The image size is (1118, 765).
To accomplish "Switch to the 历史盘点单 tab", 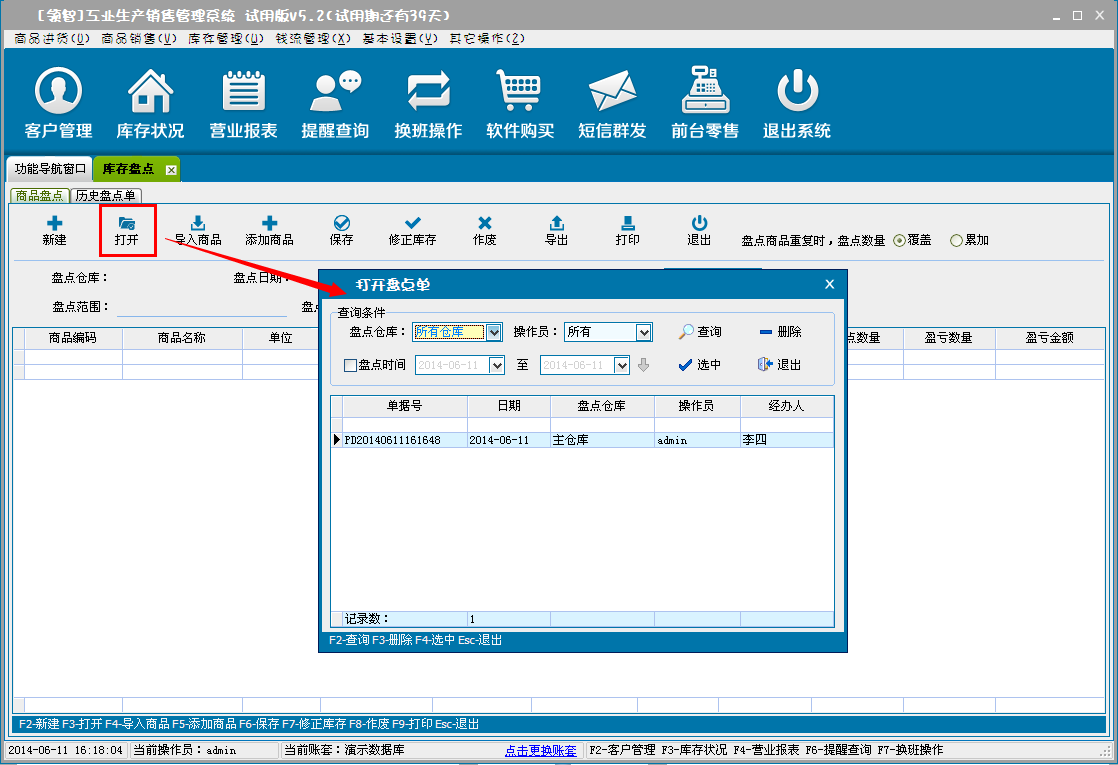I will tap(107, 195).
